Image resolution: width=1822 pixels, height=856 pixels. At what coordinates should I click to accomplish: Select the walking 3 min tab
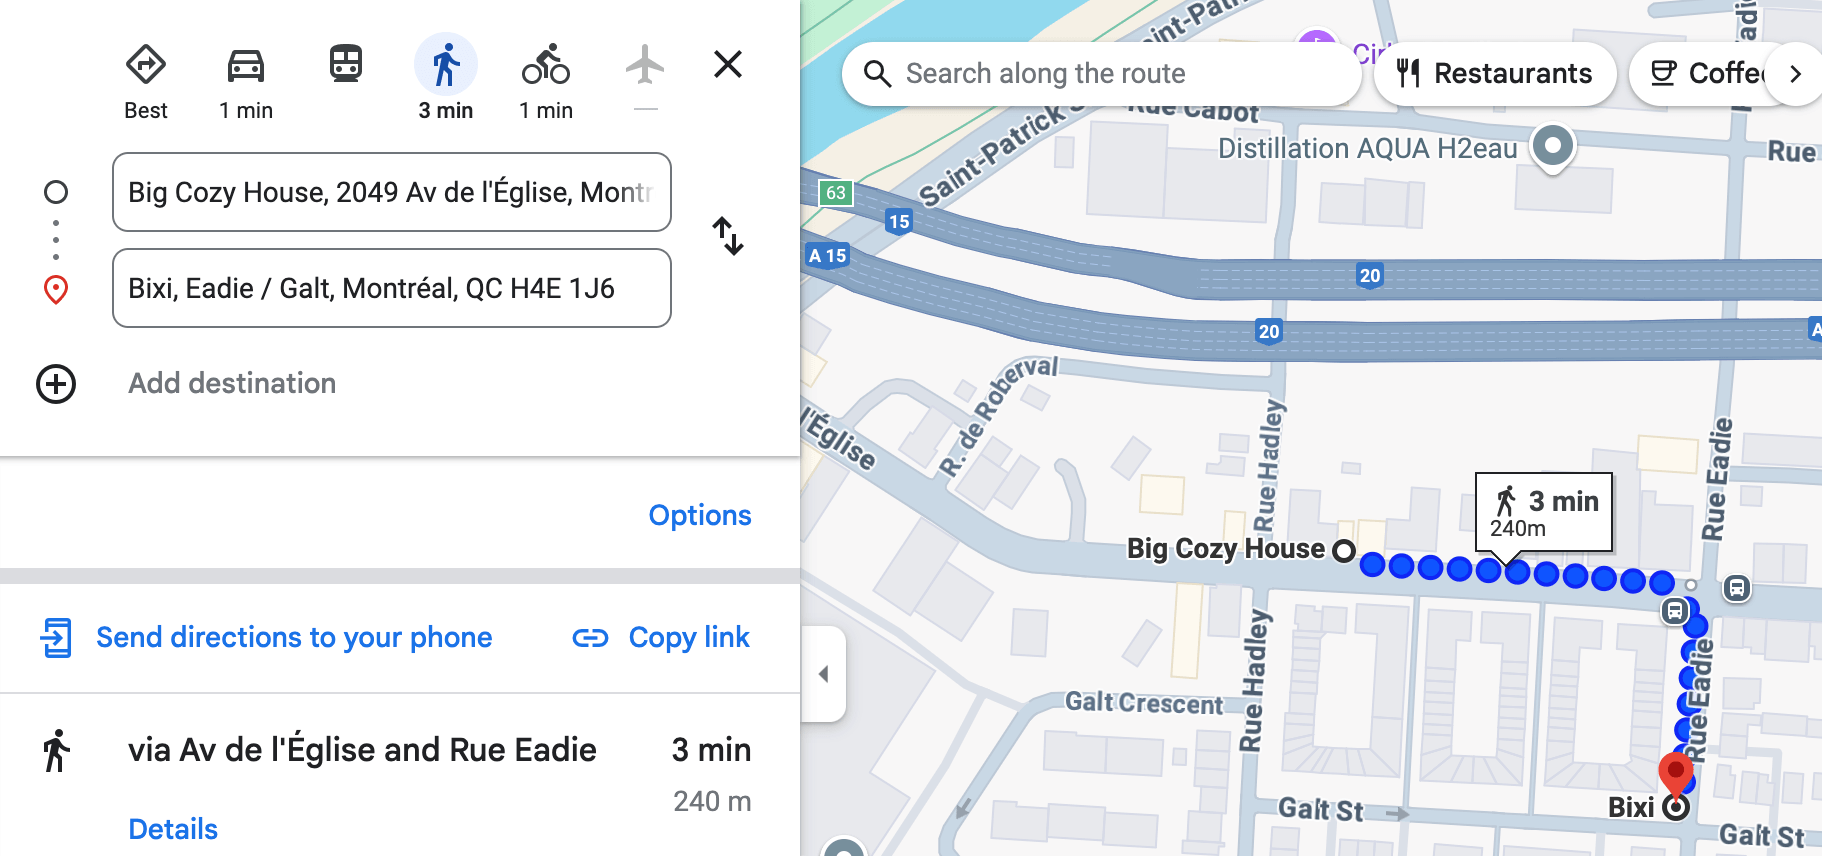446,66
